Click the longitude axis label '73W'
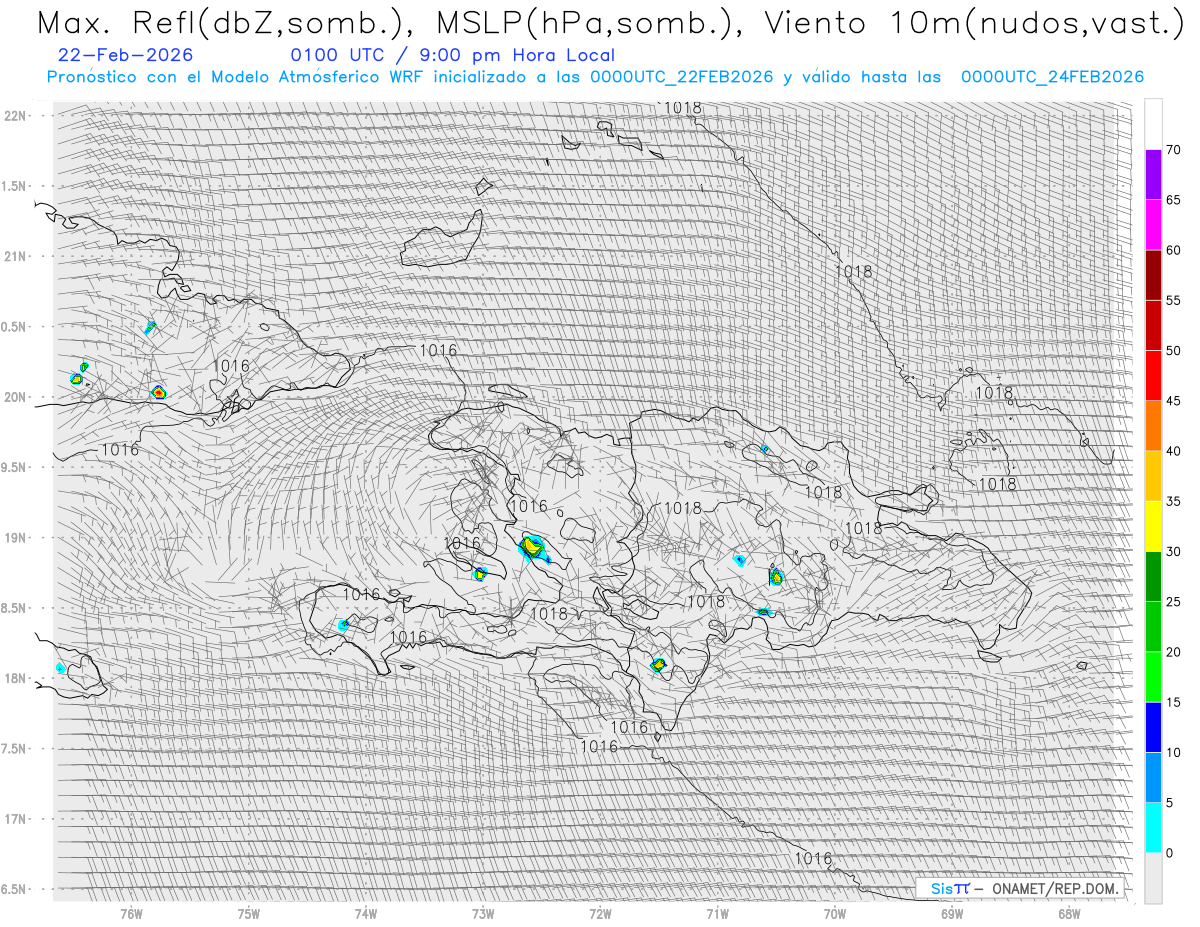Image resolution: width=1200 pixels, height=927 pixels. tap(482, 915)
